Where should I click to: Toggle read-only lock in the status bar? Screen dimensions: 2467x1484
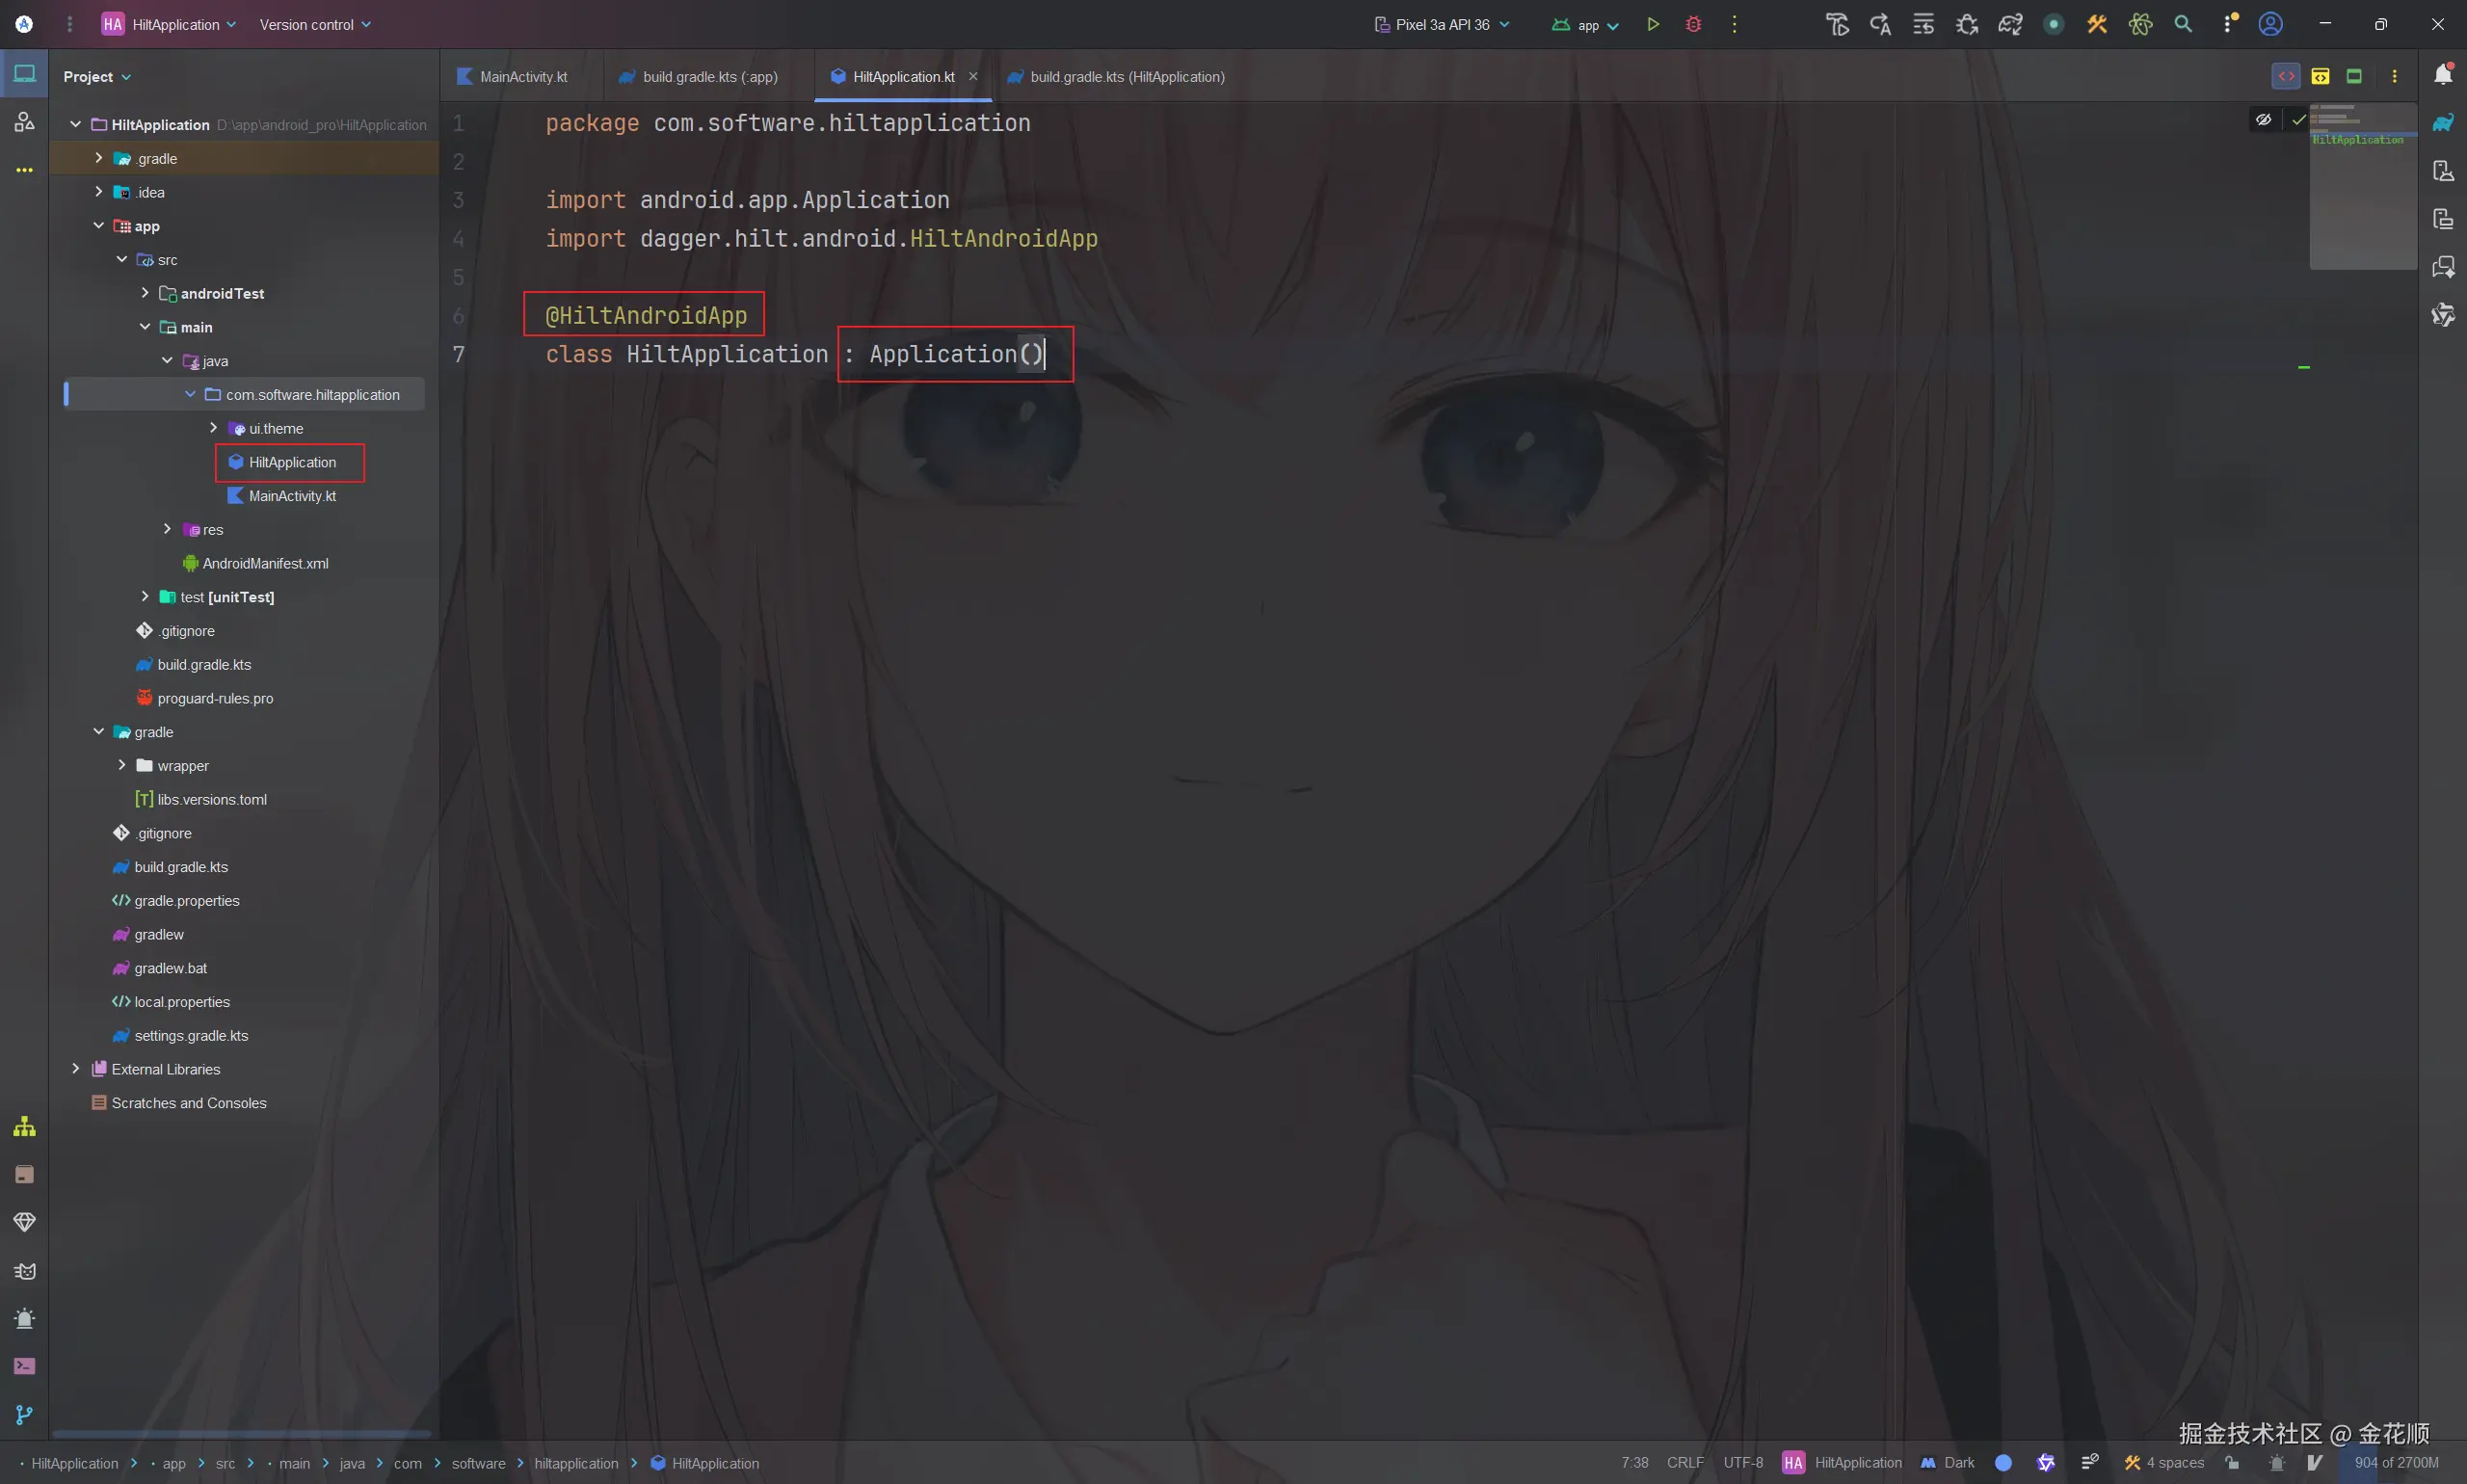pos(2230,1462)
